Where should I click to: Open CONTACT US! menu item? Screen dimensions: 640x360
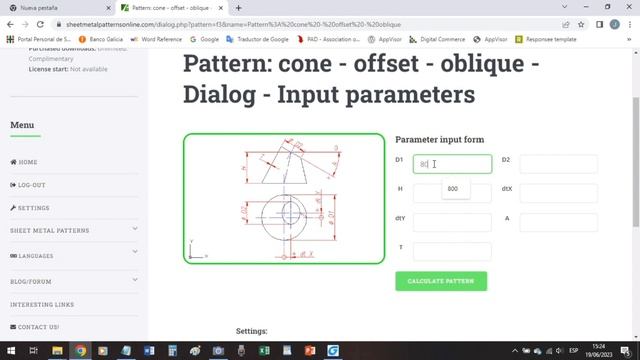tap(35, 327)
